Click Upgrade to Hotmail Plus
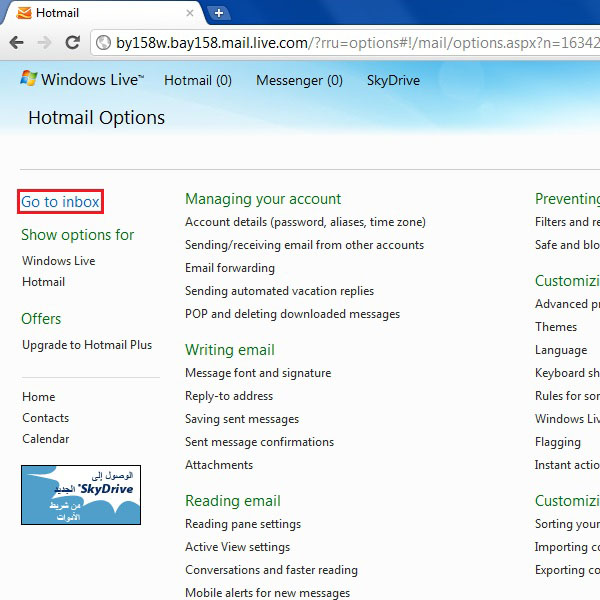Image resolution: width=600 pixels, height=600 pixels. coord(87,345)
